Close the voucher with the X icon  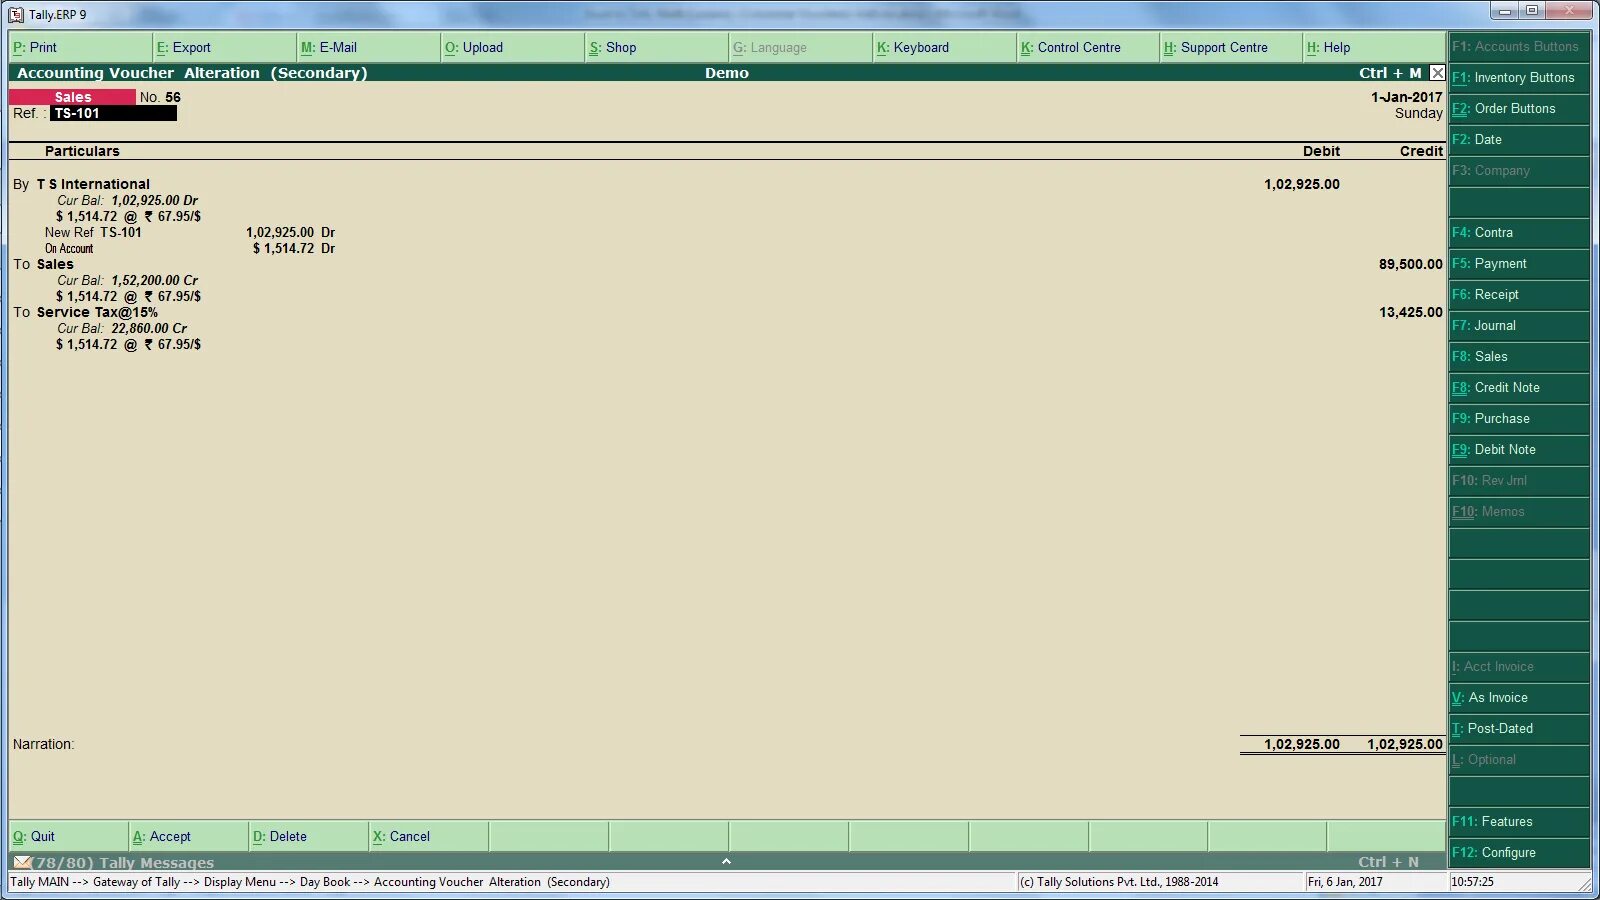pos(1437,73)
